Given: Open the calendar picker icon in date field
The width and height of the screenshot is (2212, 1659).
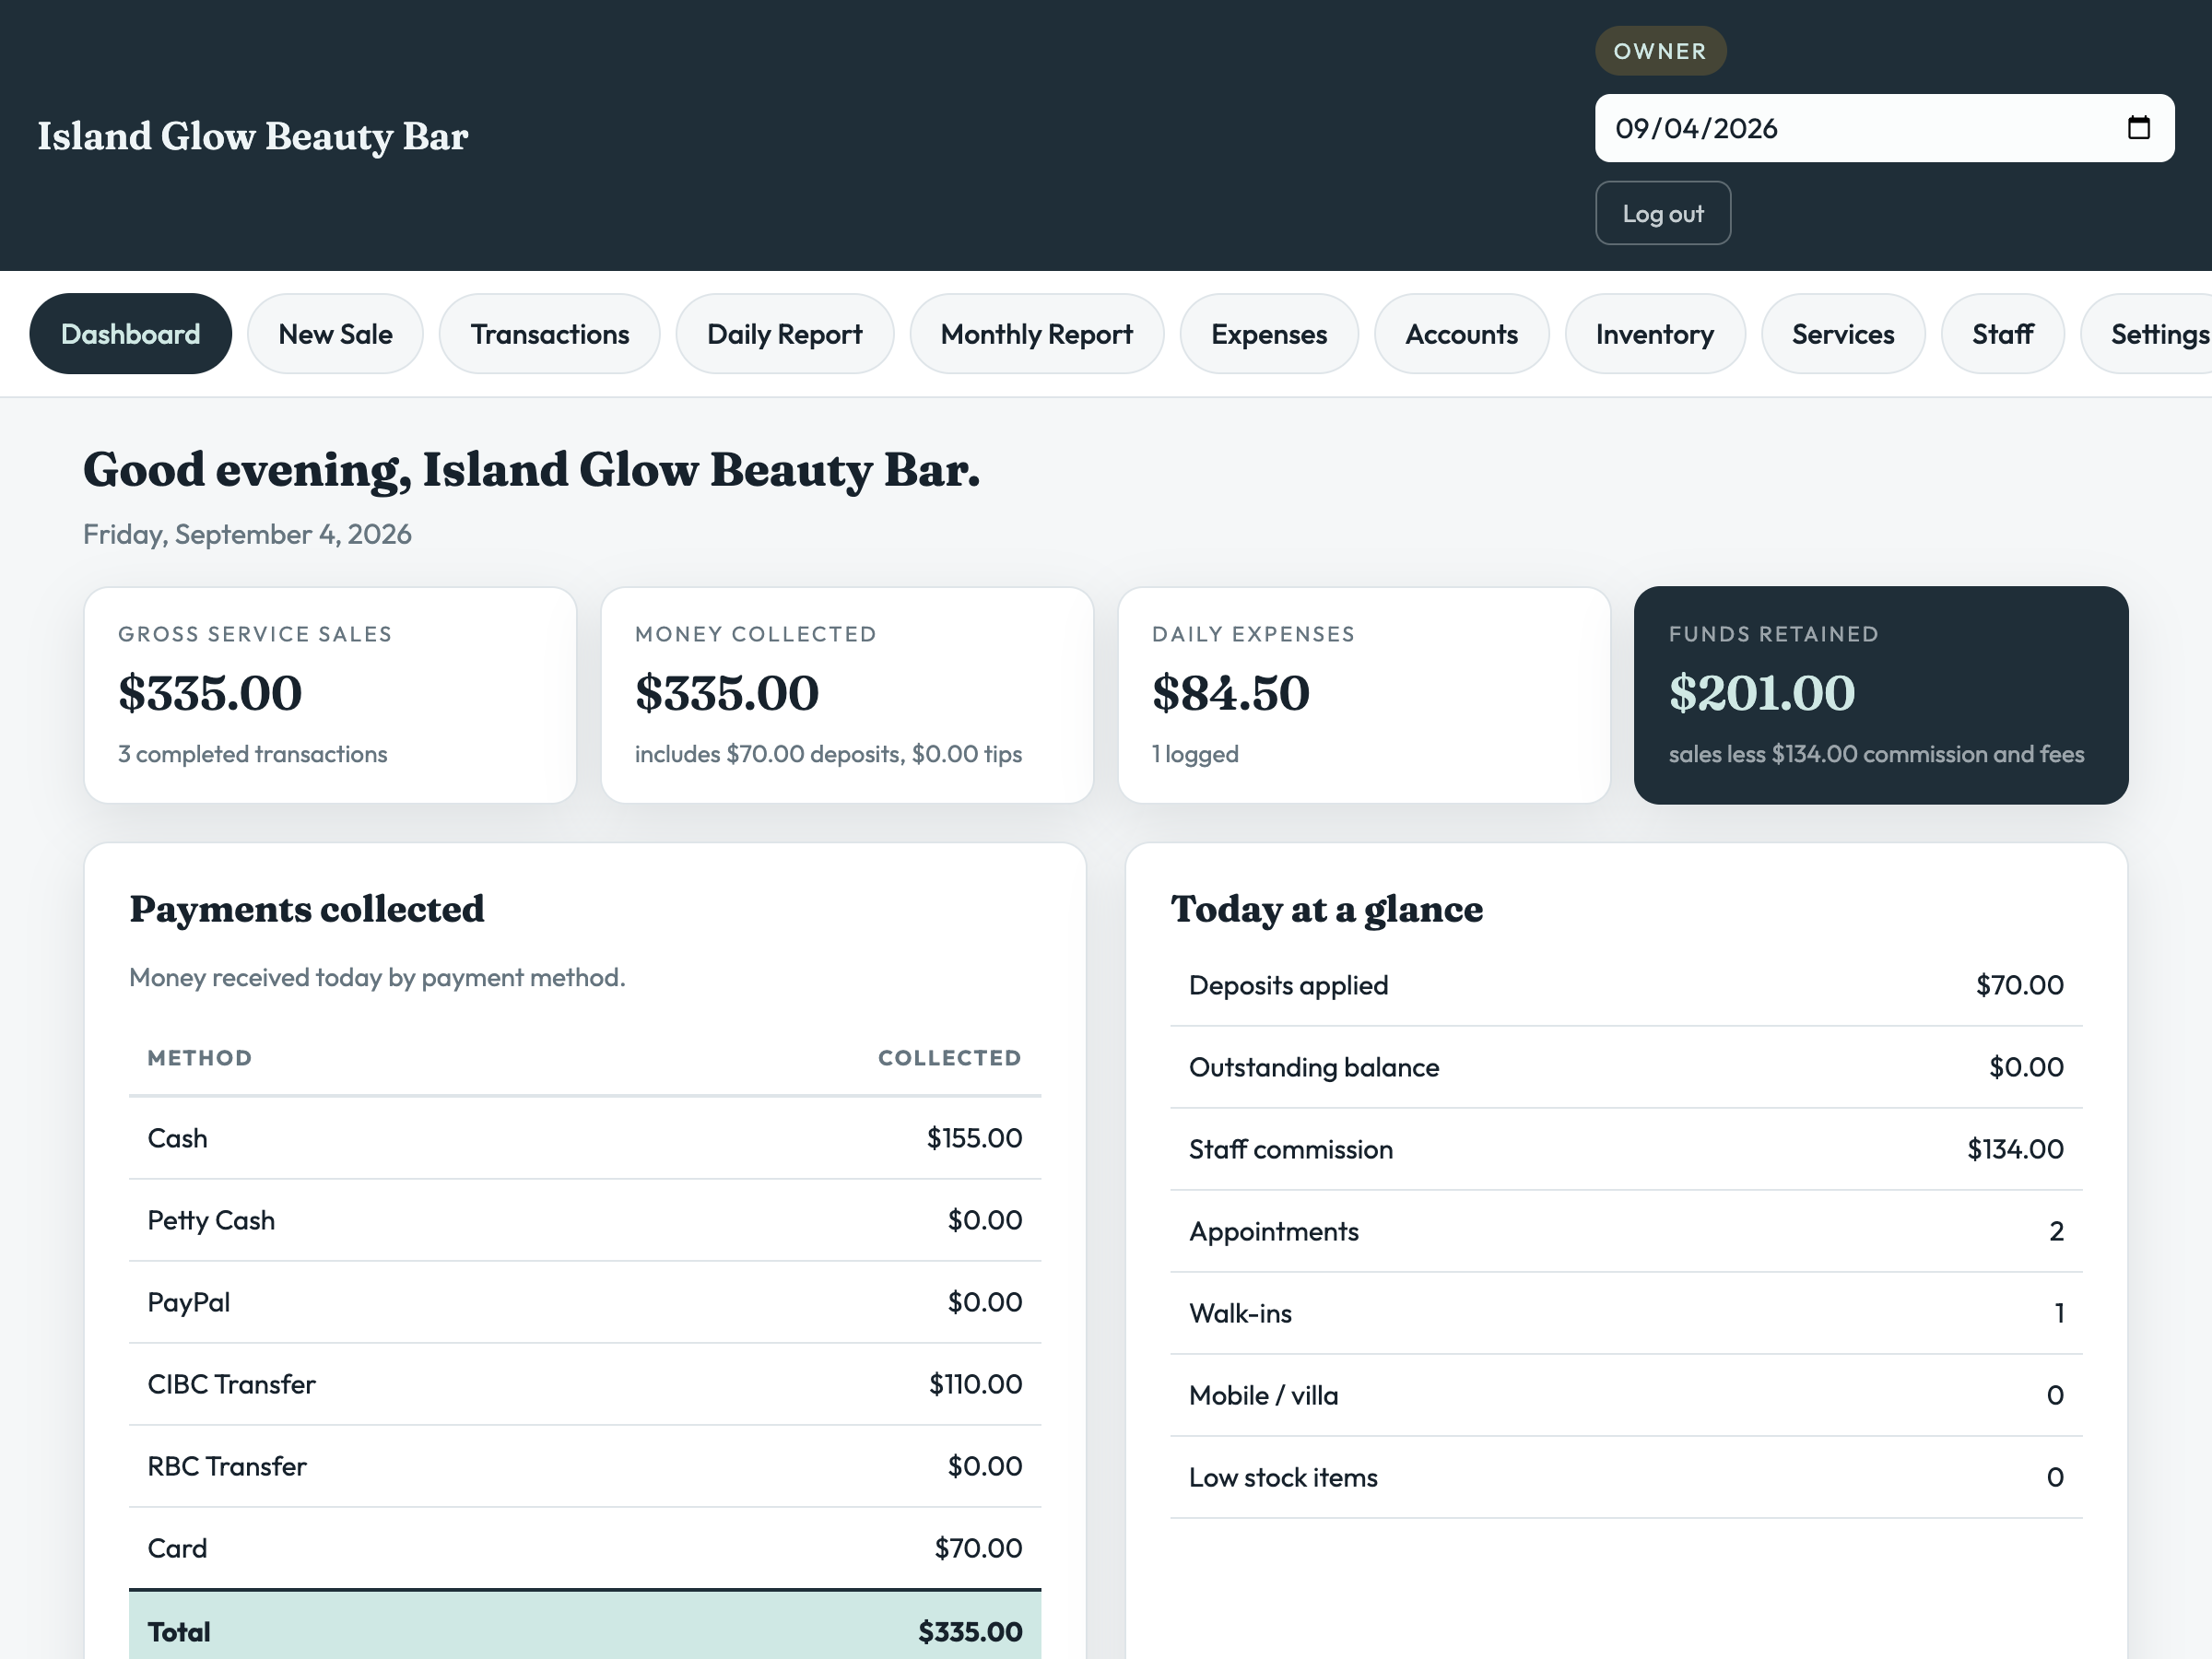Looking at the screenshot, I should (x=2138, y=128).
